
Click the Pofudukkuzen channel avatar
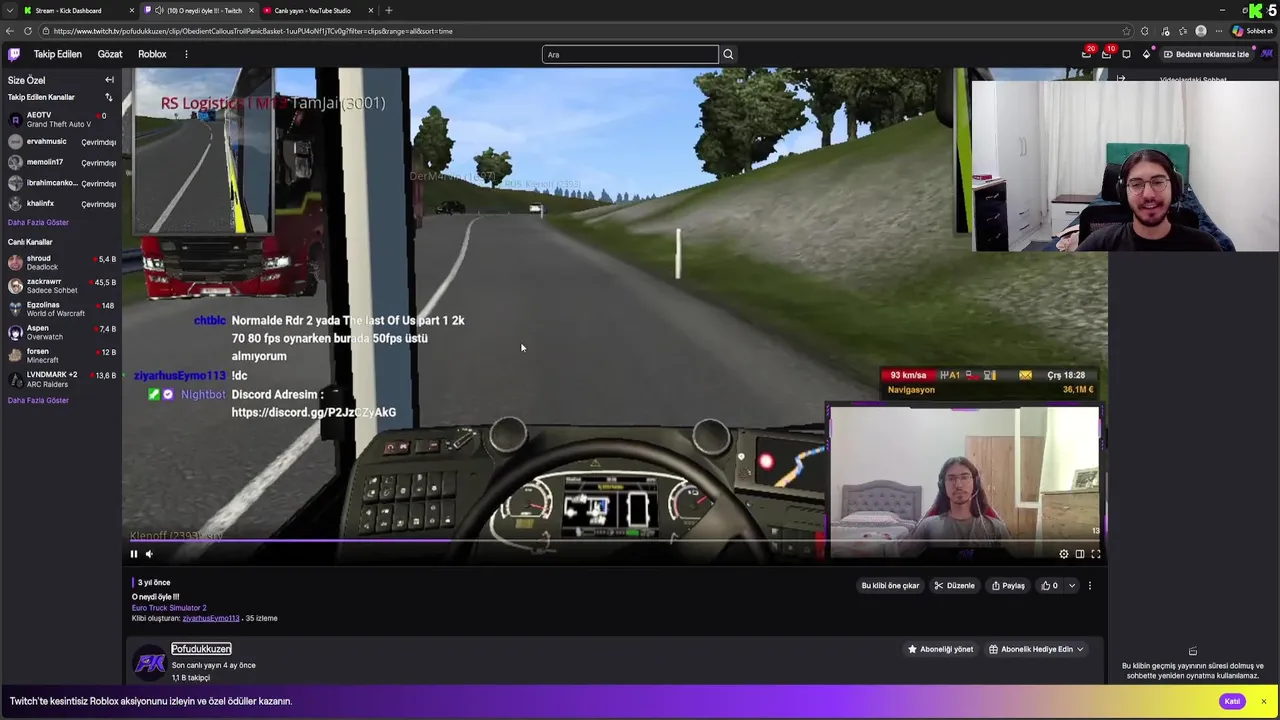coord(150,662)
